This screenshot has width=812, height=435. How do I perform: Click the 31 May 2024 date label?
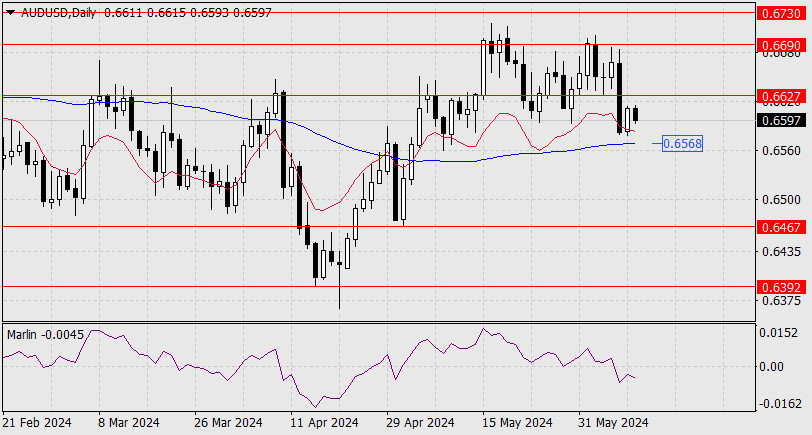(x=613, y=423)
